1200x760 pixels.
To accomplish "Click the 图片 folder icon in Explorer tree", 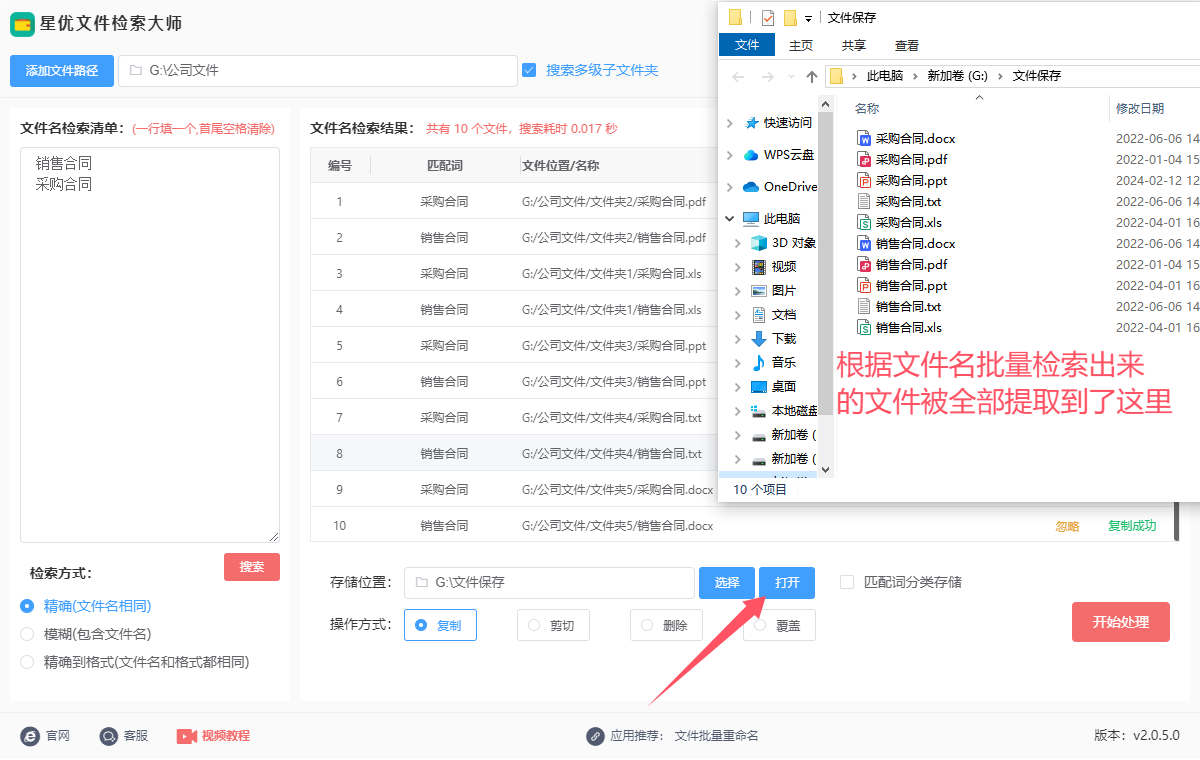I will (759, 291).
